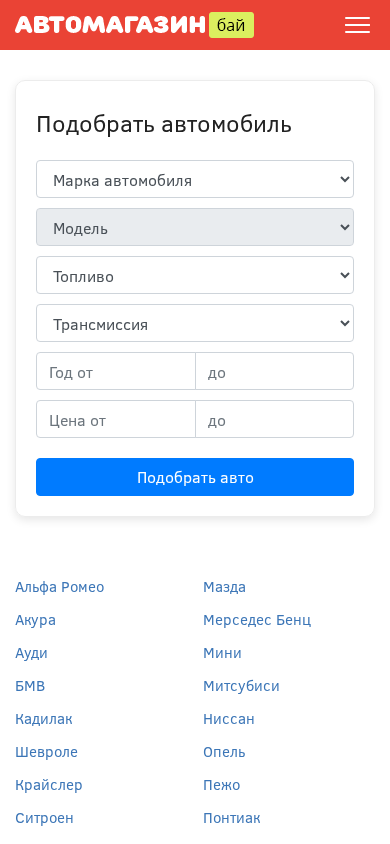This screenshot has width=390, height=844.
Task: Click the Митсубиси link
Action: click(241, 686)
